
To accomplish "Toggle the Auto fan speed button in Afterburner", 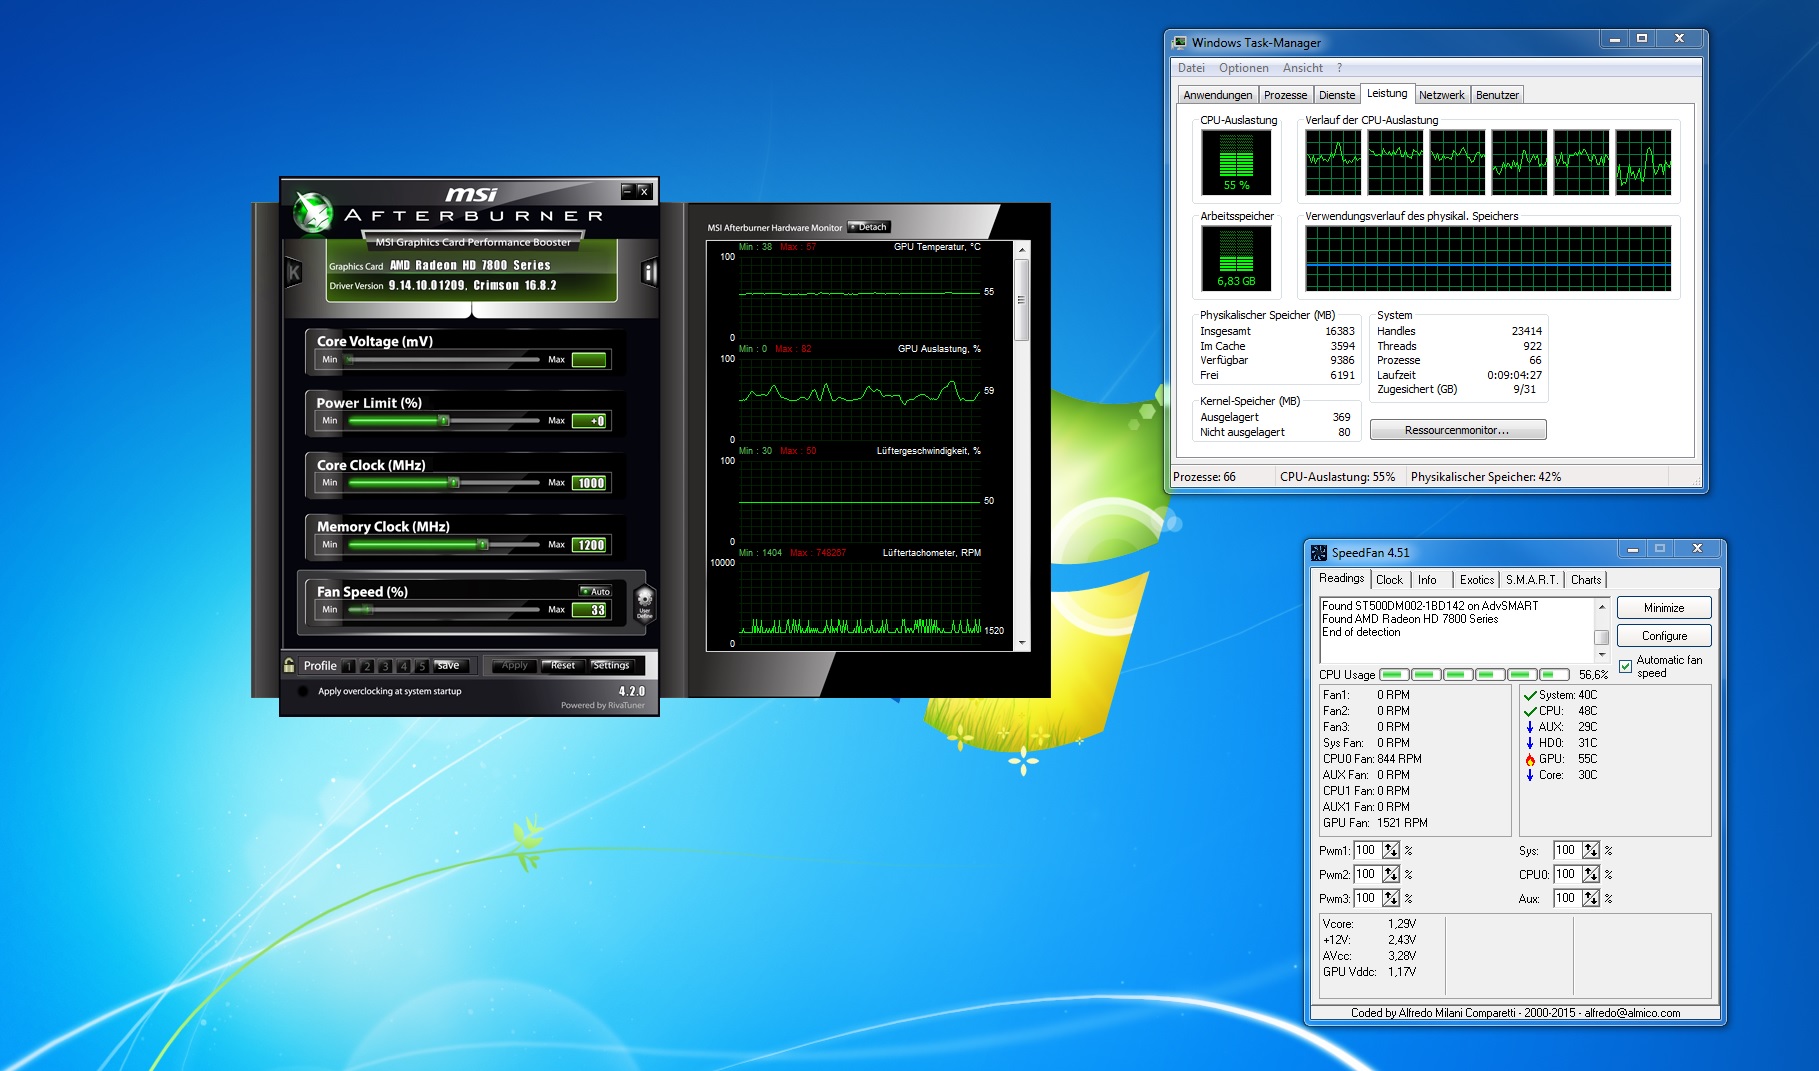I will (x=595, y=591).
